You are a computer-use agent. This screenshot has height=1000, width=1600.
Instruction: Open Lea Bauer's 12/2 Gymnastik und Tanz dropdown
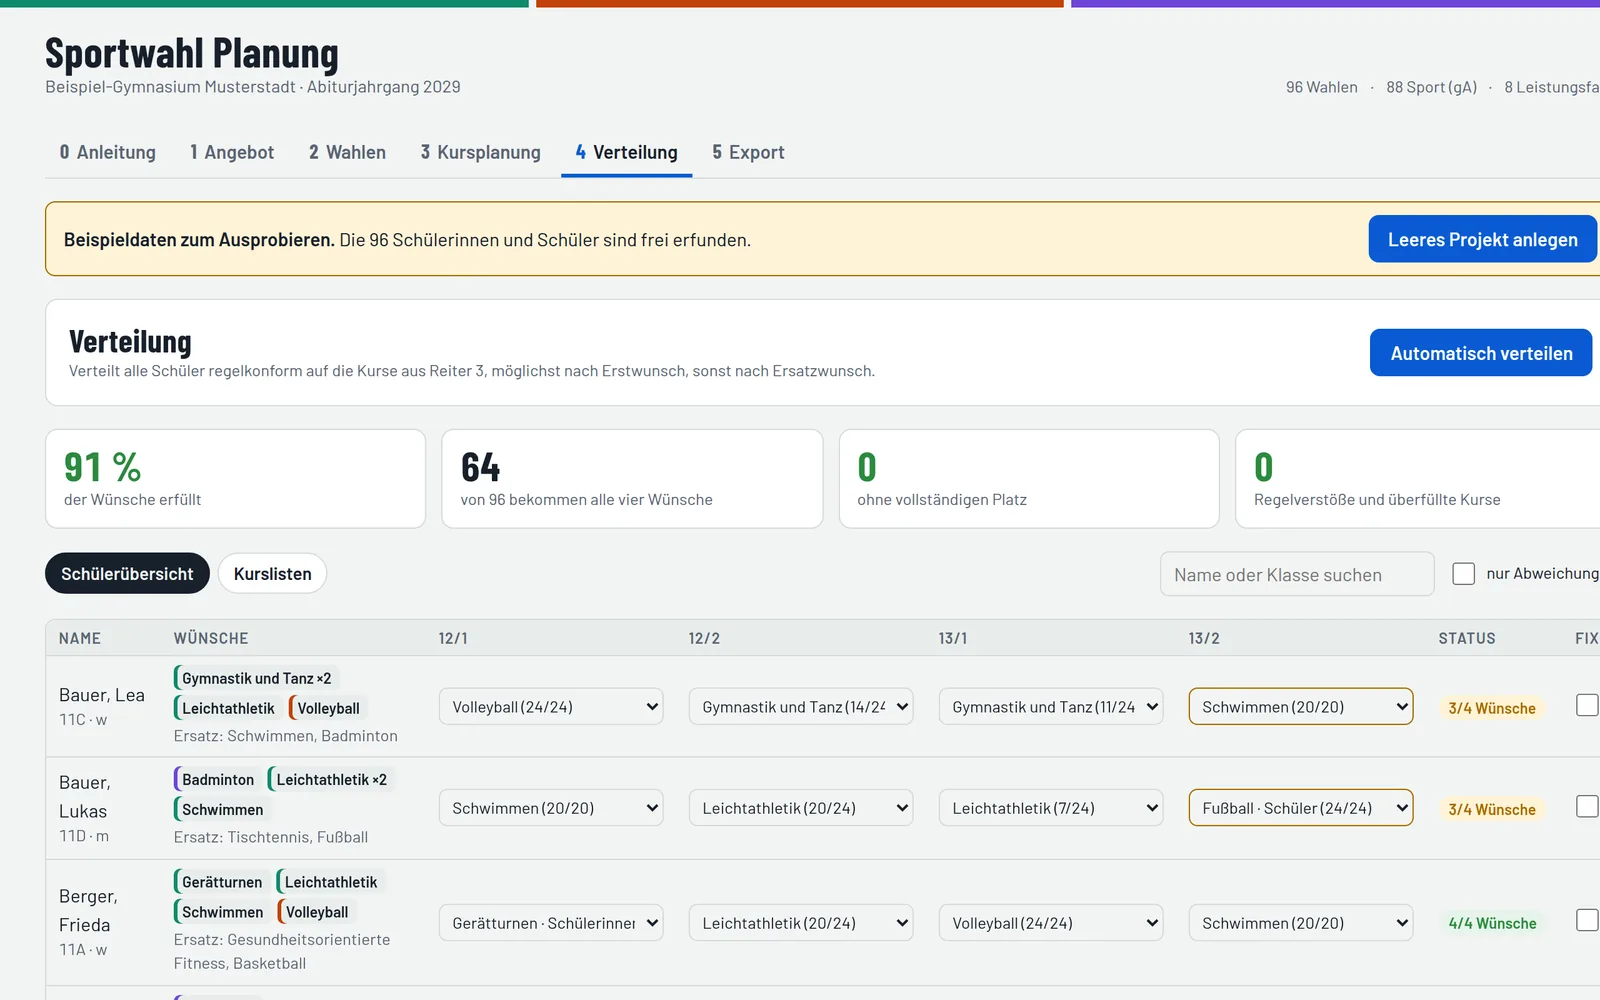tap(801, 707)
